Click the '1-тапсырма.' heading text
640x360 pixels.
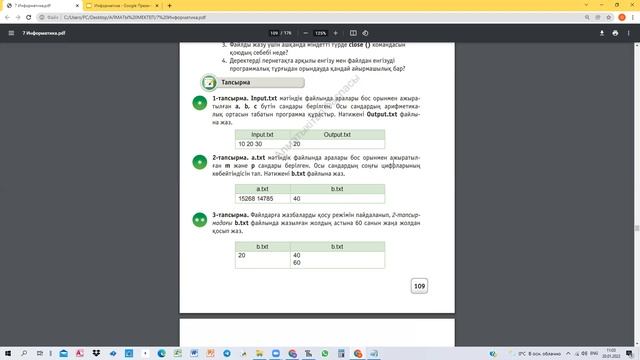pyautogui.click(x=230, y=98)
